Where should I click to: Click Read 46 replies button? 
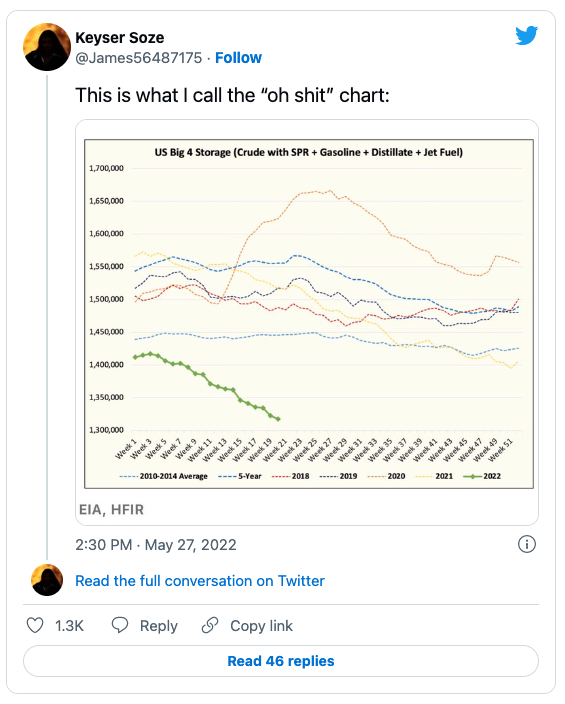click(x=281, y=661)
